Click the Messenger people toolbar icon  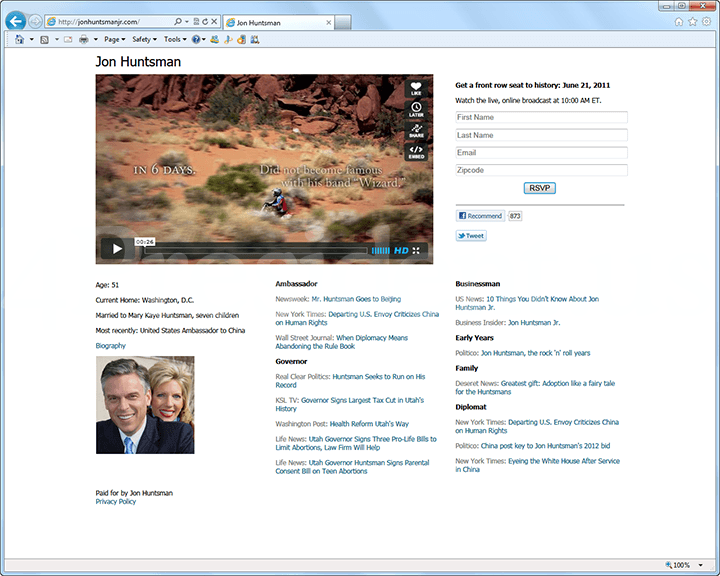(214, 40)
